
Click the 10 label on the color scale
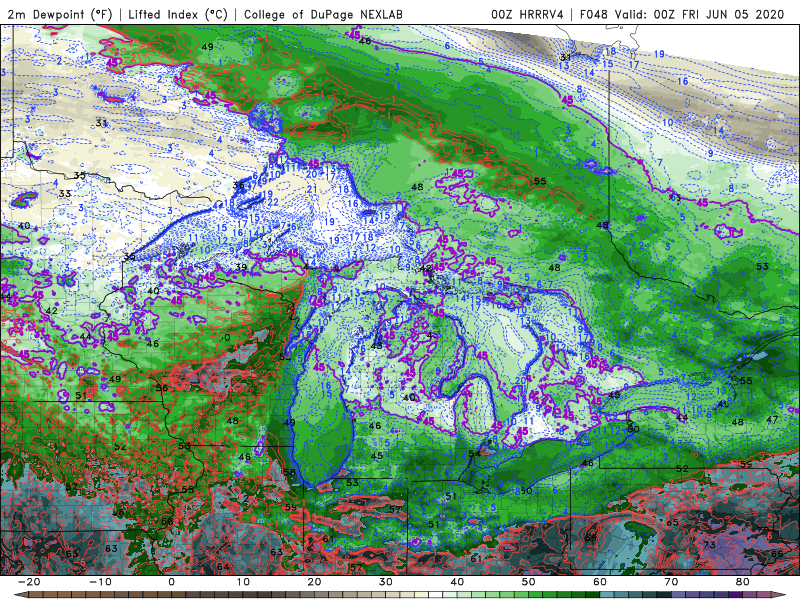pyautogui.click(x=243, y=582)
